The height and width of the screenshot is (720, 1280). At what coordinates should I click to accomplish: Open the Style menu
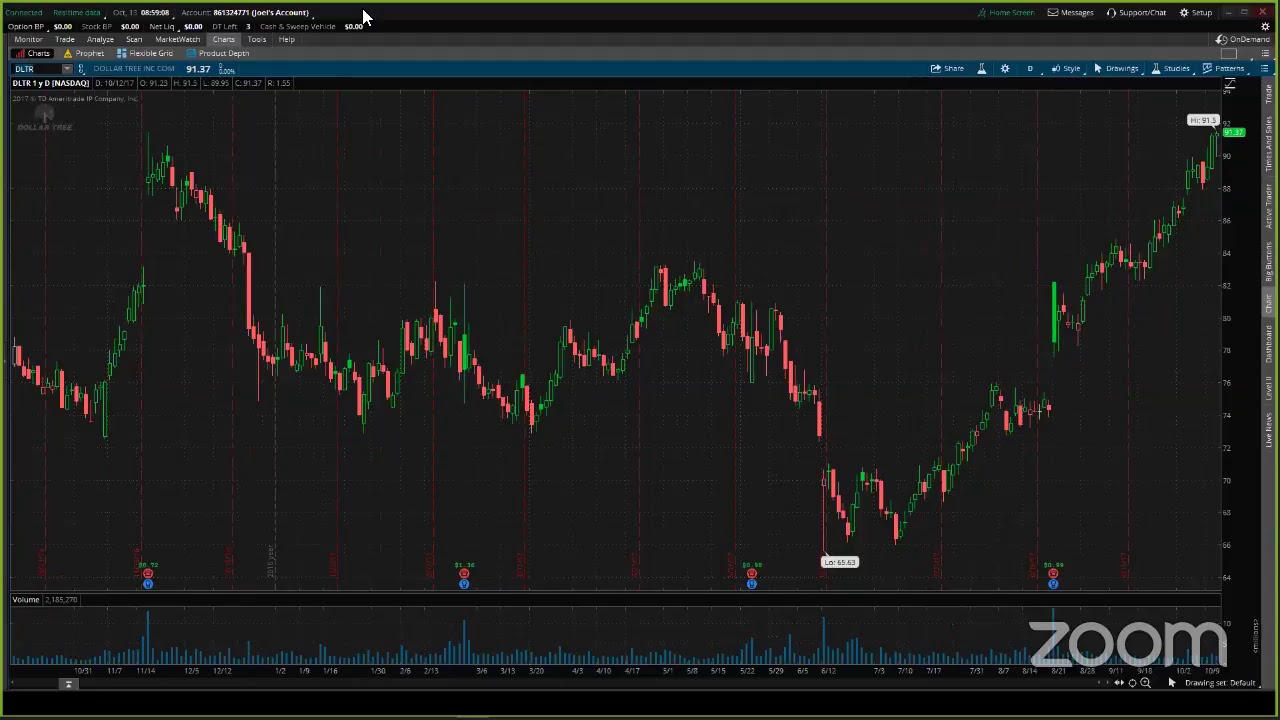(x=1066, y=68)
